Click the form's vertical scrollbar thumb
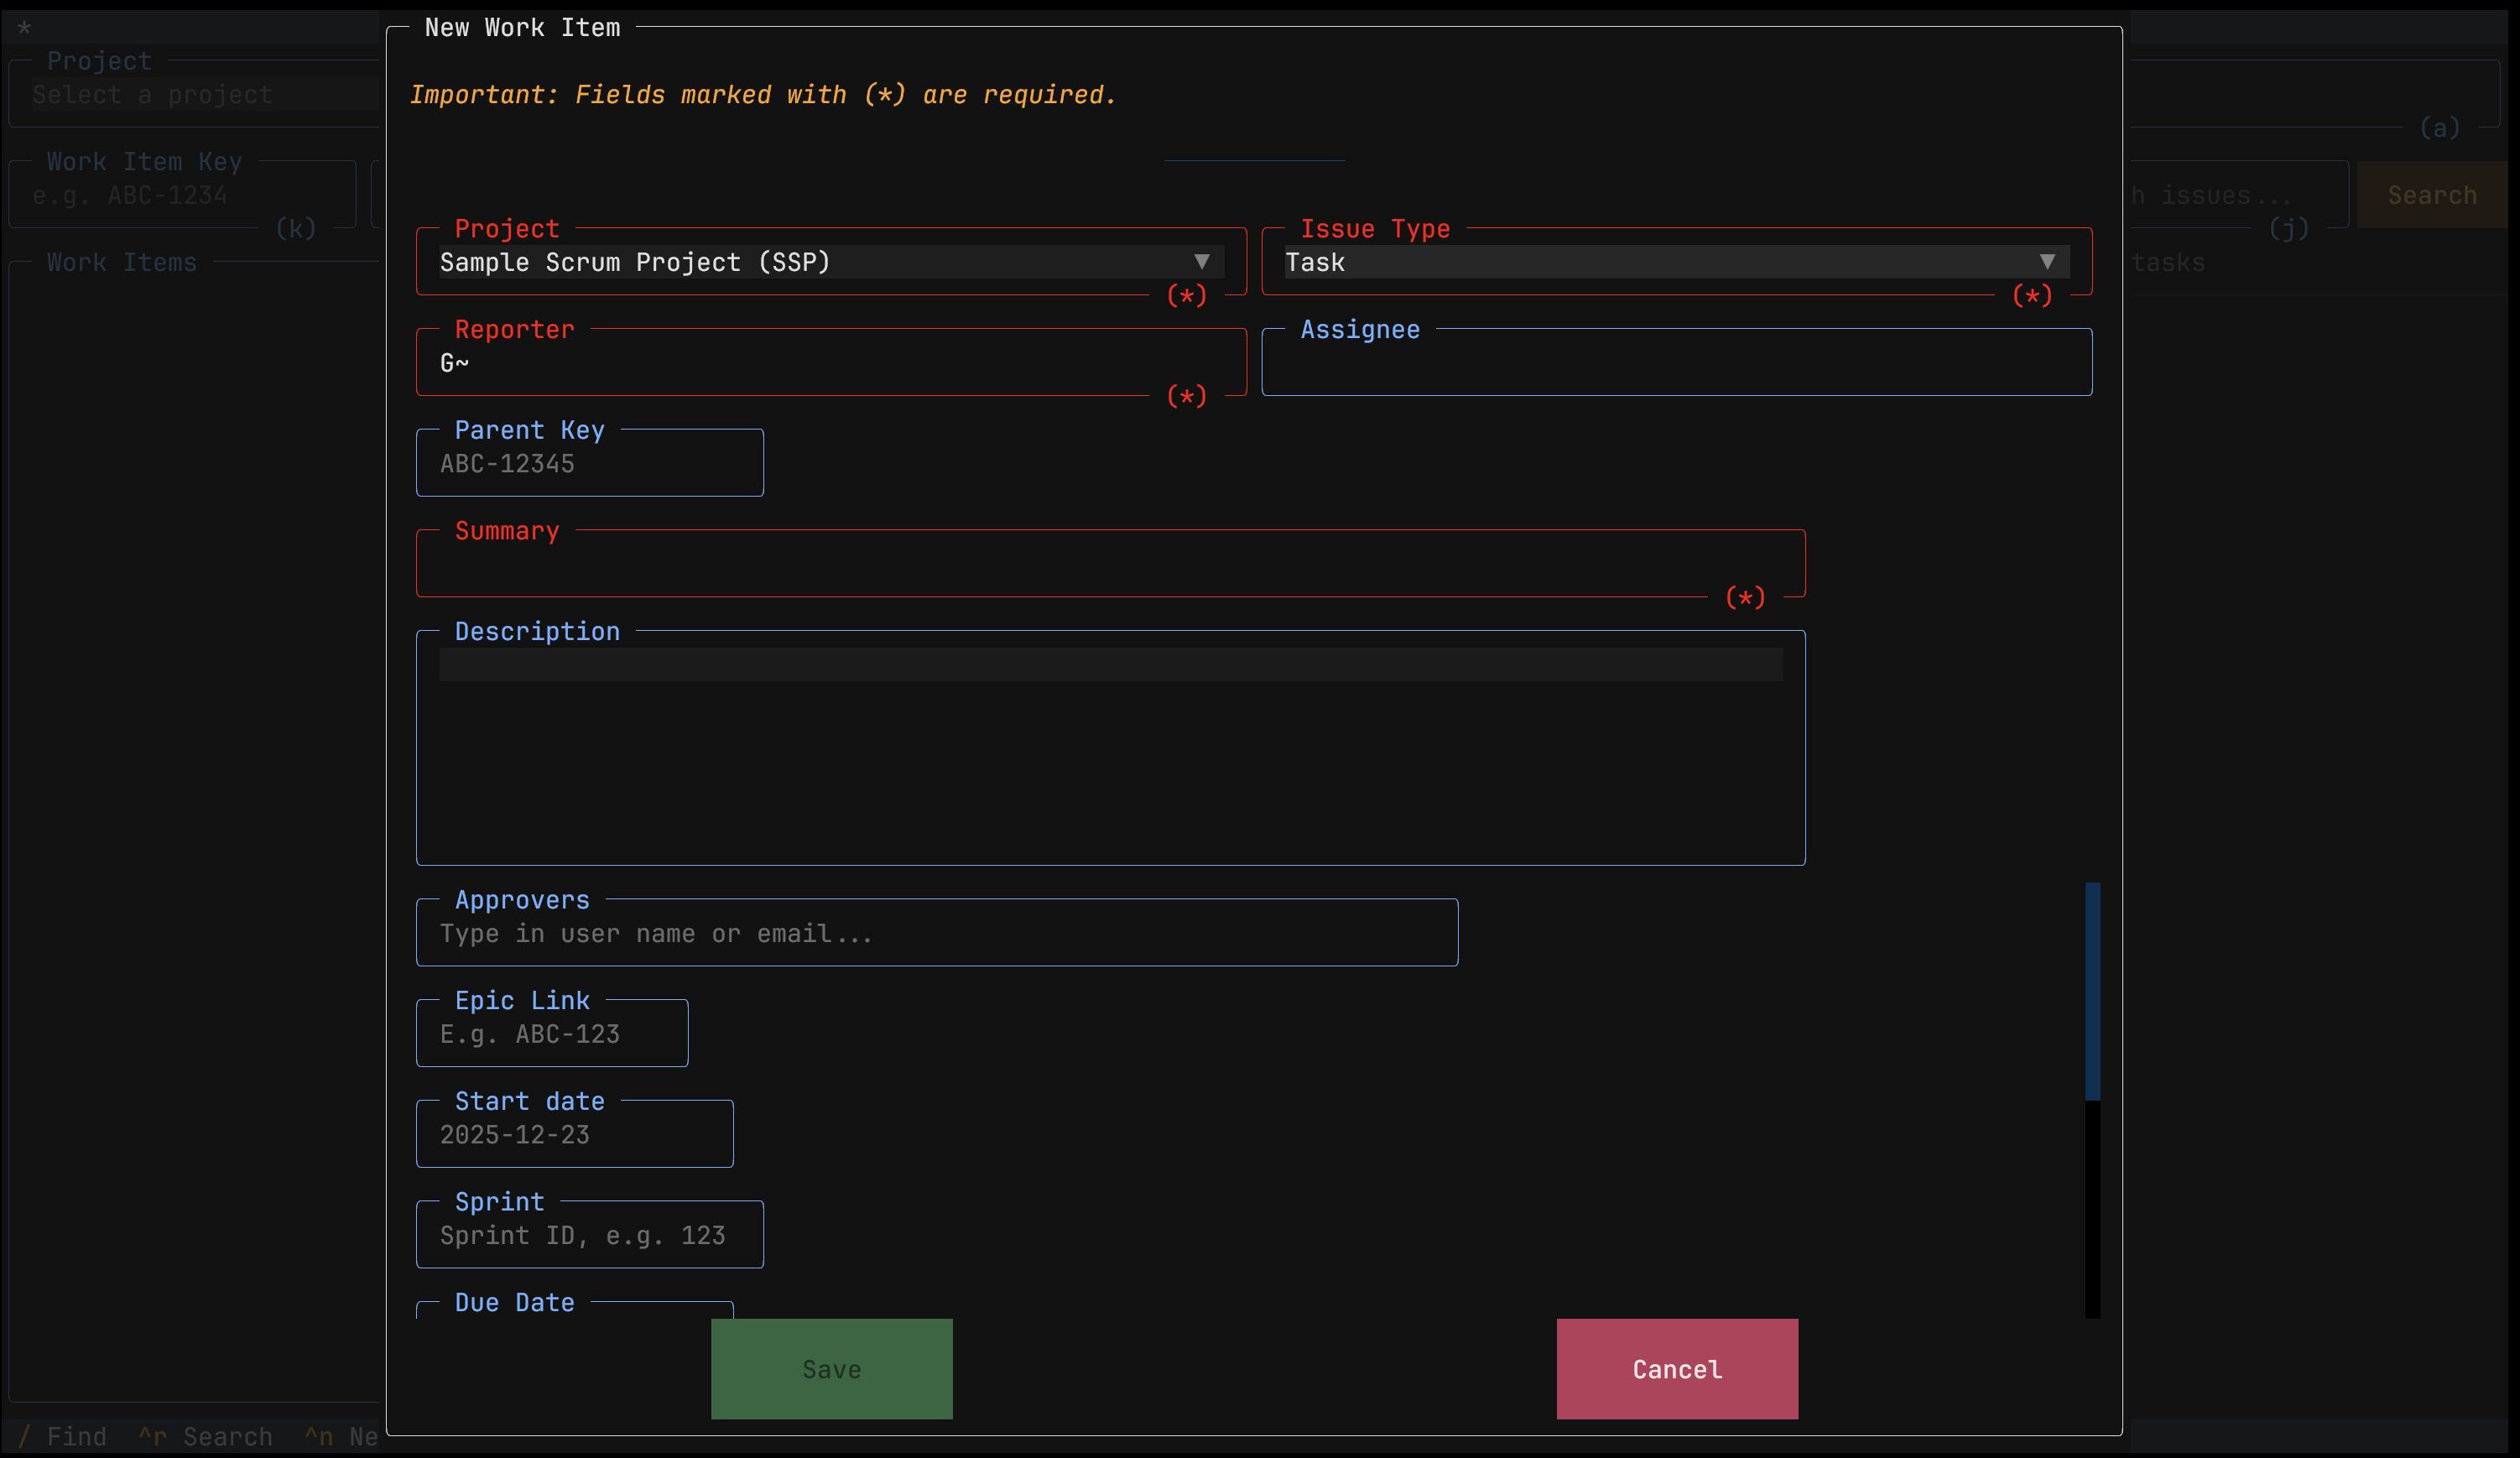The image size is (2520, 1458). pos(2092,991)
